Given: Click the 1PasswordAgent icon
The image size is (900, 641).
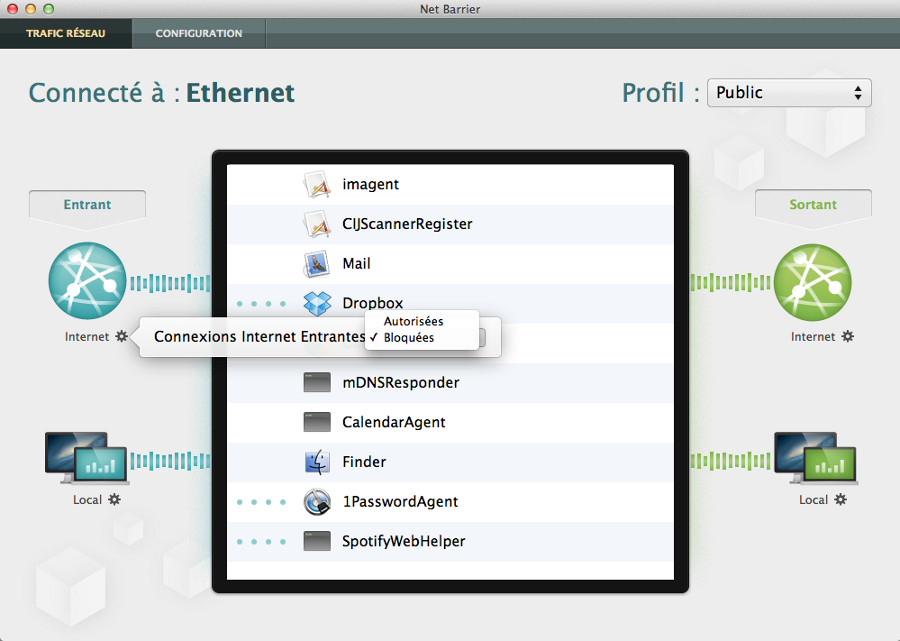Looking at the screenshot, I should [x=317, y=502].
